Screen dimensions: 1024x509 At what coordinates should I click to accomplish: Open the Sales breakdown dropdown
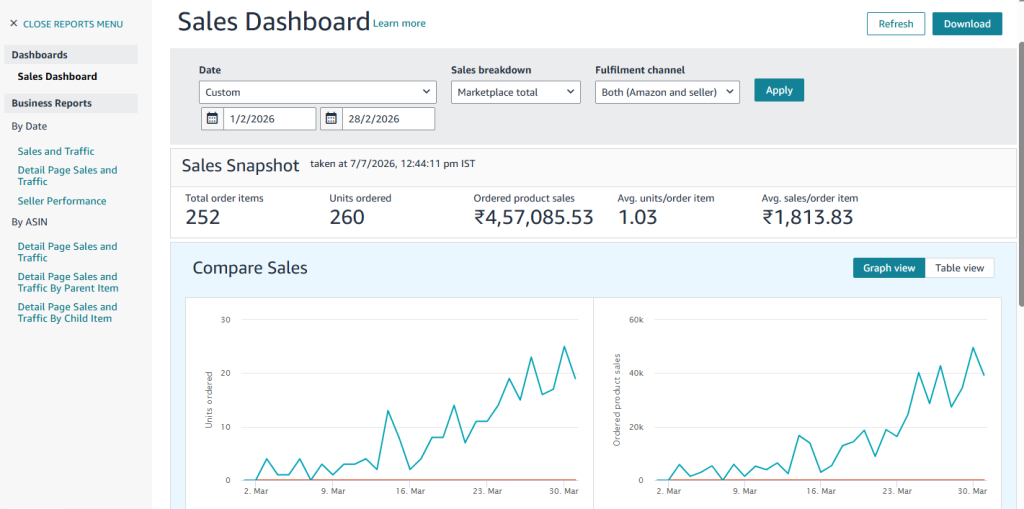pyautogui.click(x=516, y=92)
